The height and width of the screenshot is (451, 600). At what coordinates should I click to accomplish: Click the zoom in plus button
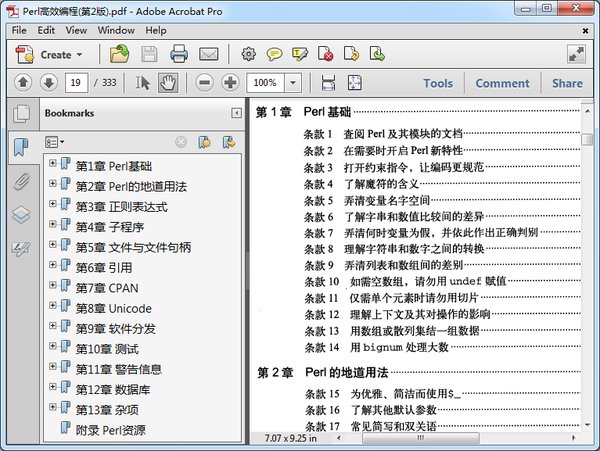coord(230,83)
